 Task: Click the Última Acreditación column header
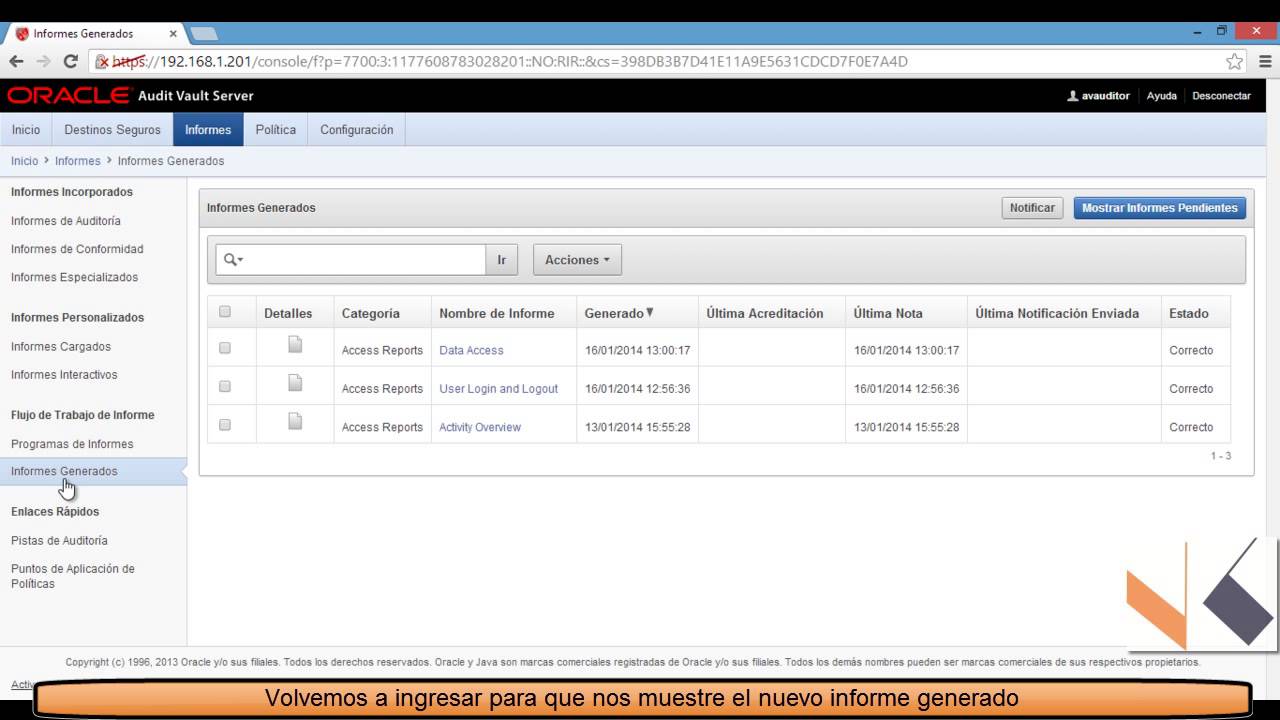[765, 313]
